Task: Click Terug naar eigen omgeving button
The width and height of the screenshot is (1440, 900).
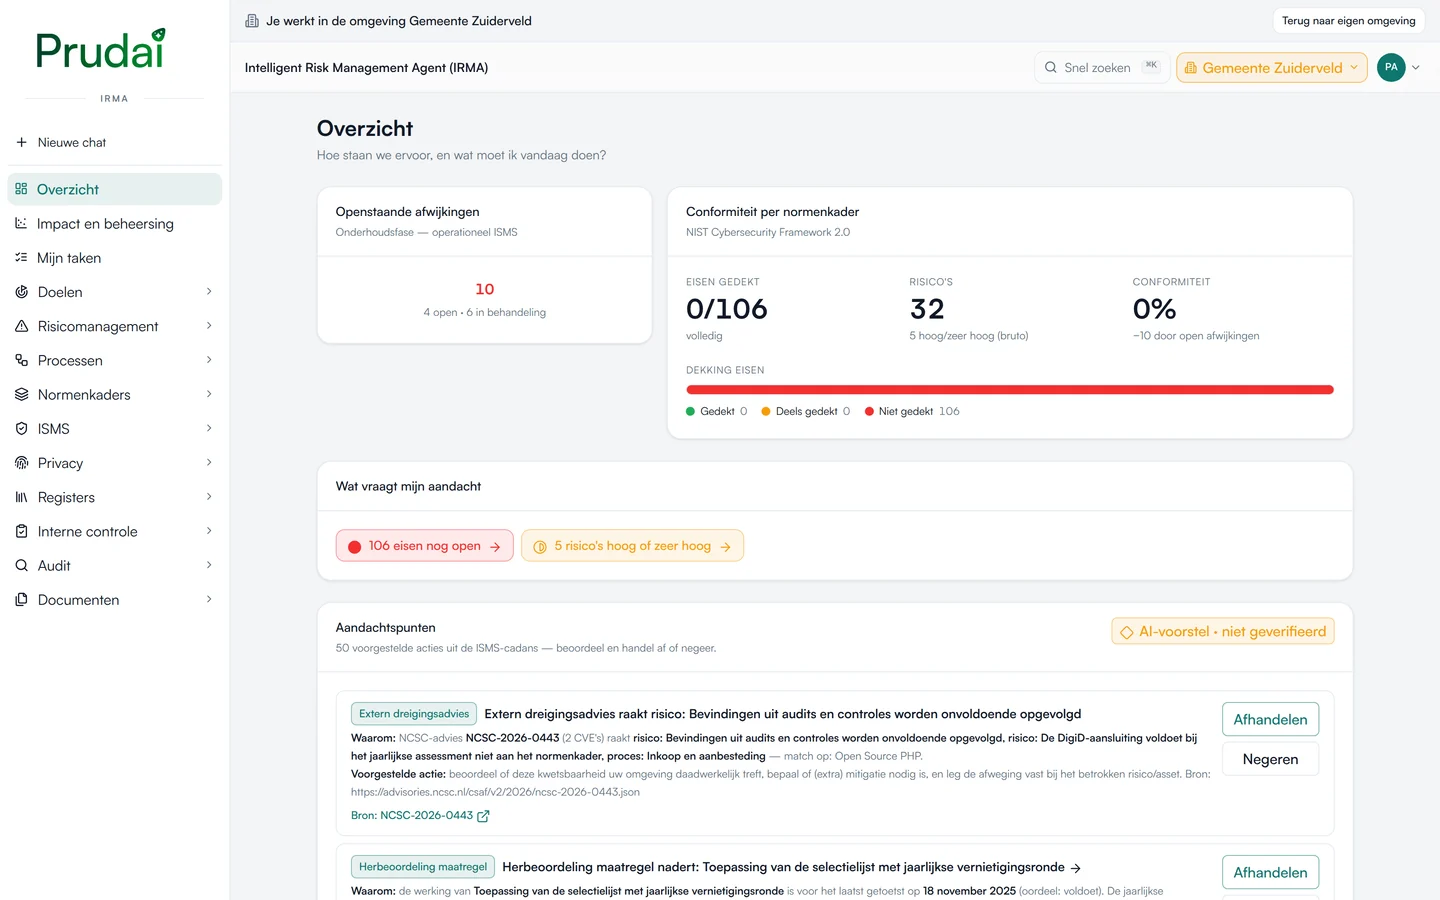Action: (1348, 20)
